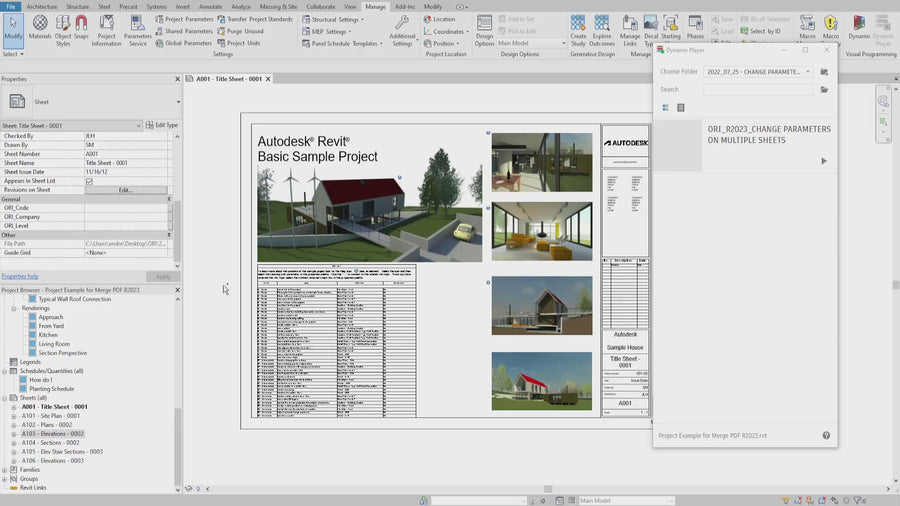Run the ORI_R2023 change parameters script
The height and width of the screenshot is (506, 900).
824,161
